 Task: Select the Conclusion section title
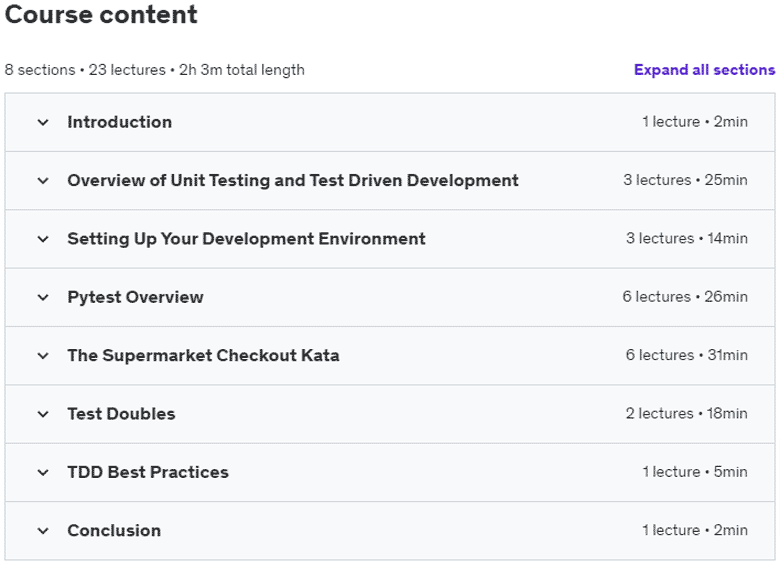pyautogui.click(x=114, y=531)
